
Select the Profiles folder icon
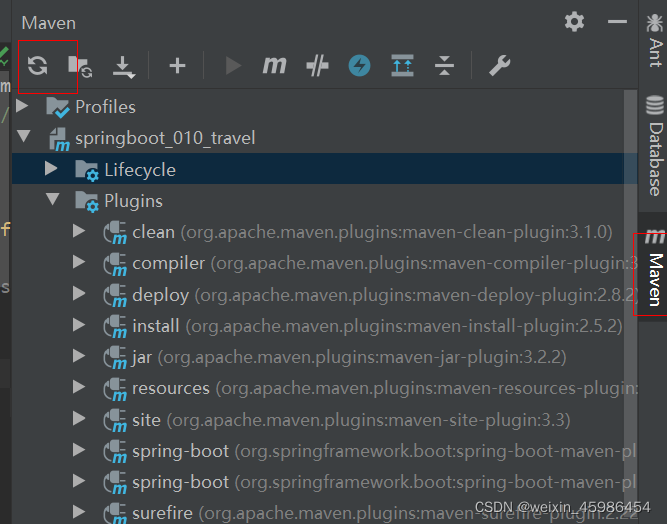coord(57,107)
